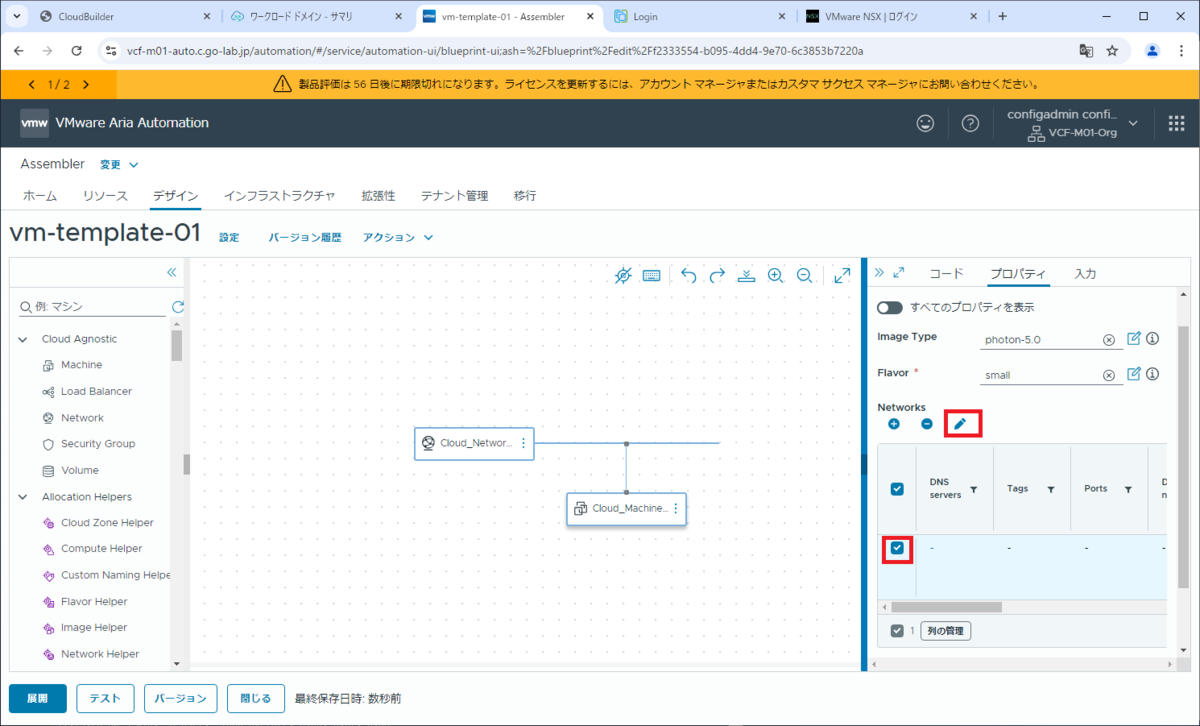Show Flavor info icon
Image resolution: width=1200 pixels, height=726 pixels.
pos(1152,374)
